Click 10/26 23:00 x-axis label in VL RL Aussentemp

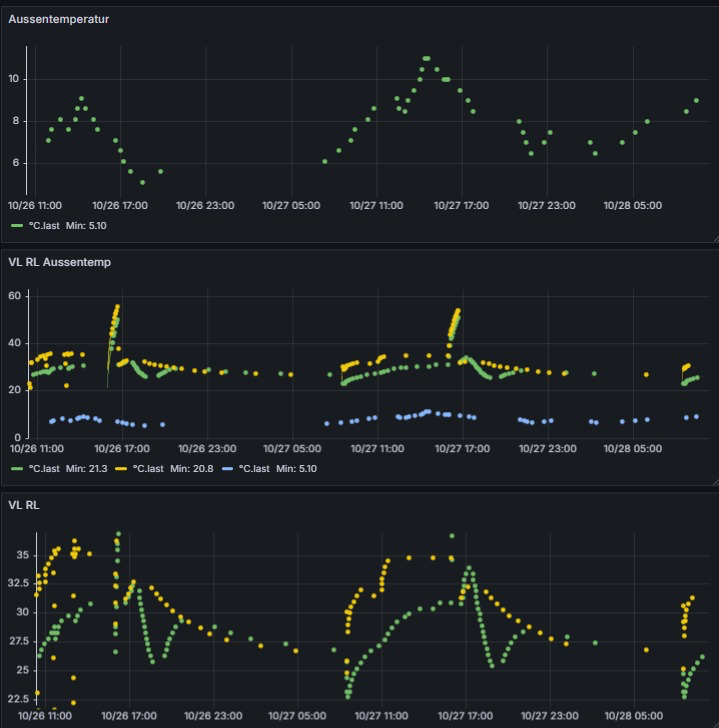205,449
